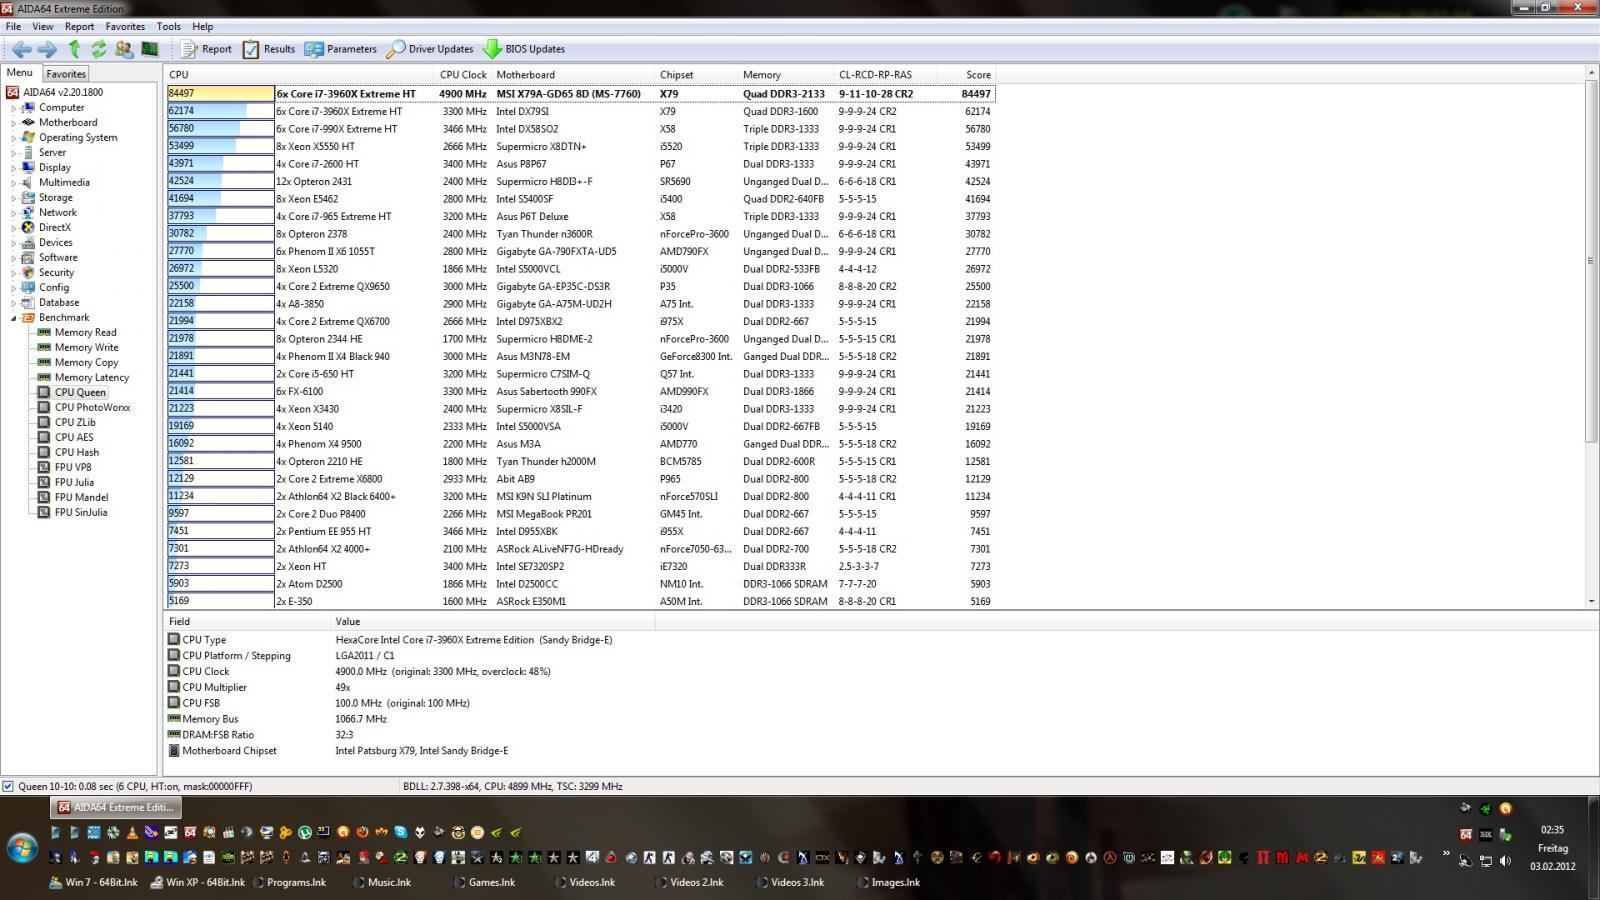Select the 2x Atom D2500 result row
The image size is (1600, 900).
tap(581, 584)
